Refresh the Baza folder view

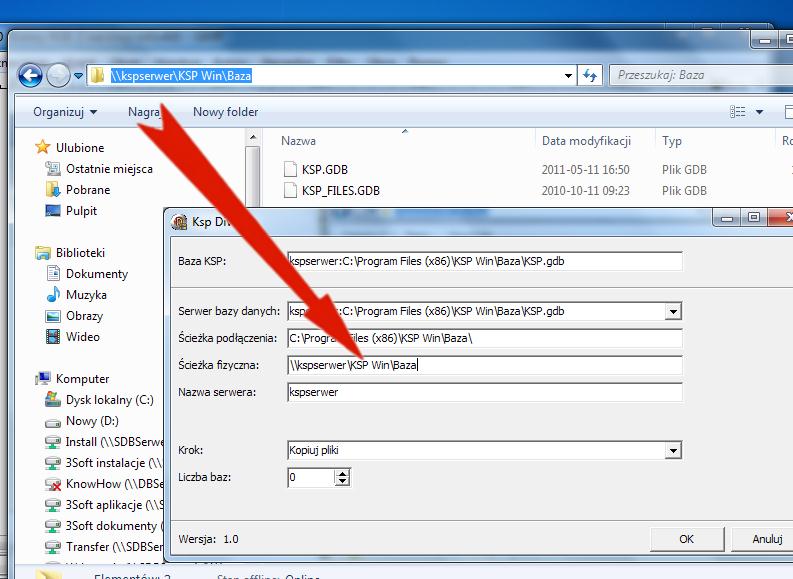pyautogui.click(x=590, y=76)
